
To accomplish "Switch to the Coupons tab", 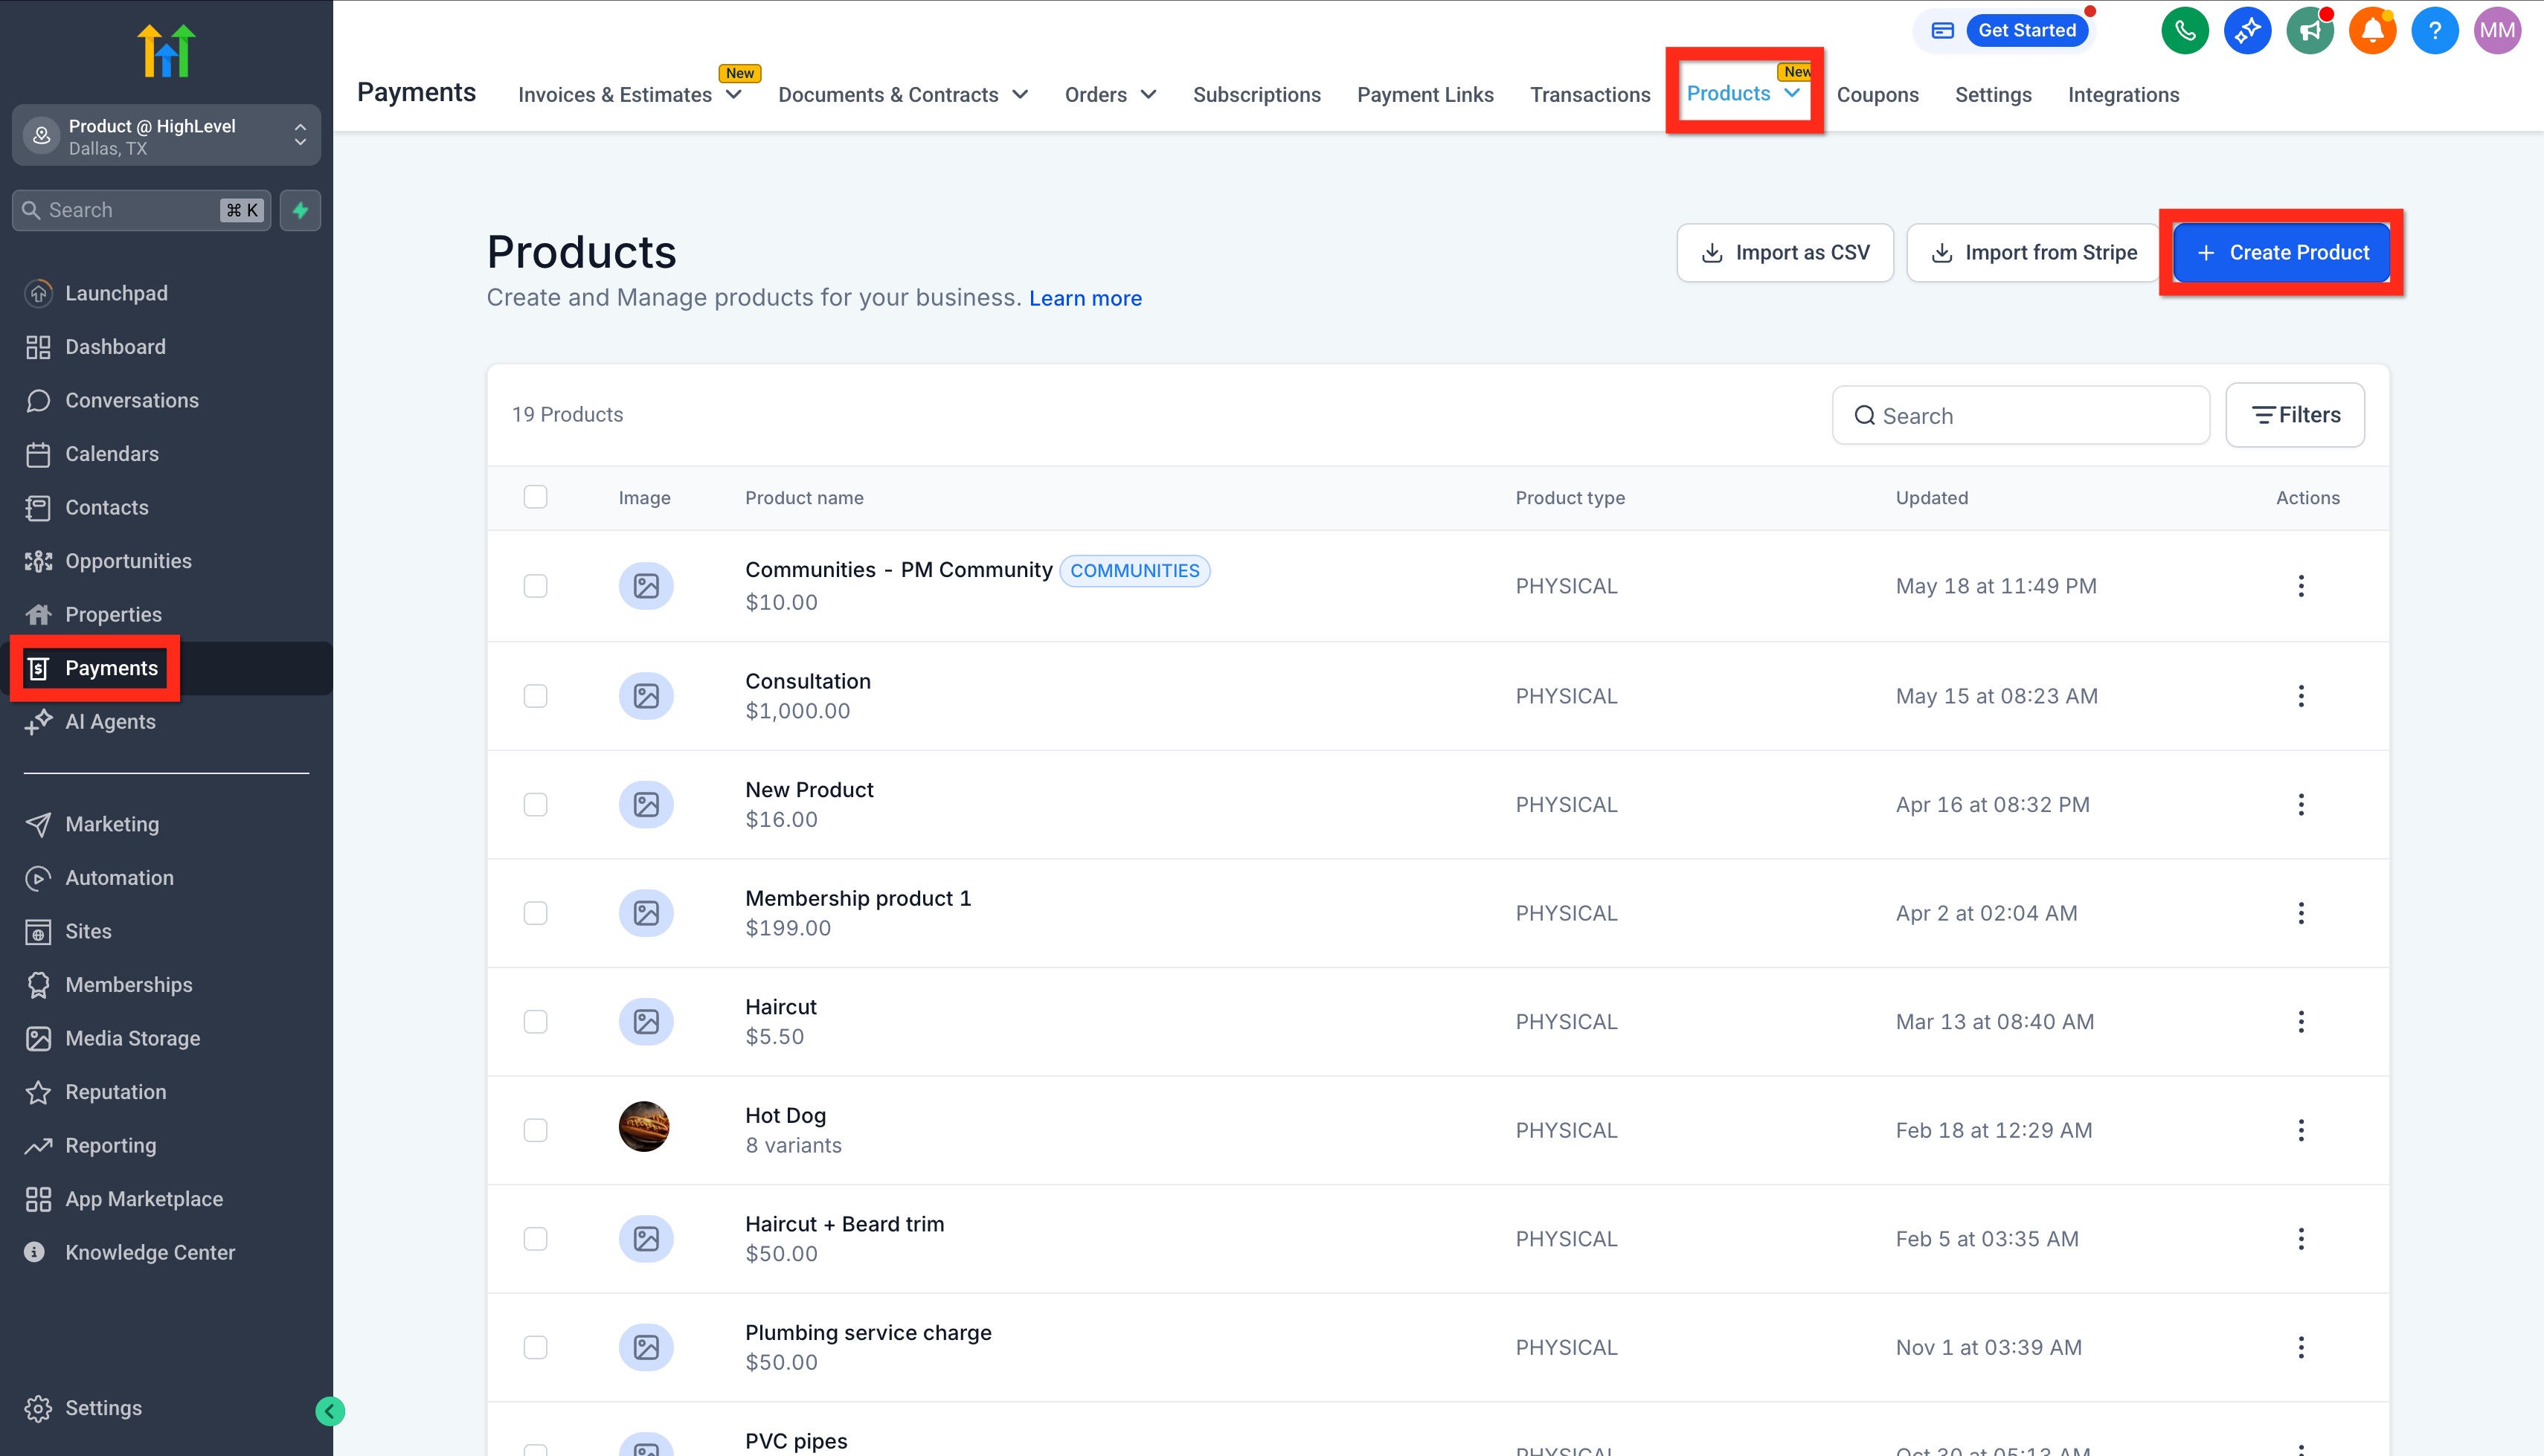I will point(1877,95).
